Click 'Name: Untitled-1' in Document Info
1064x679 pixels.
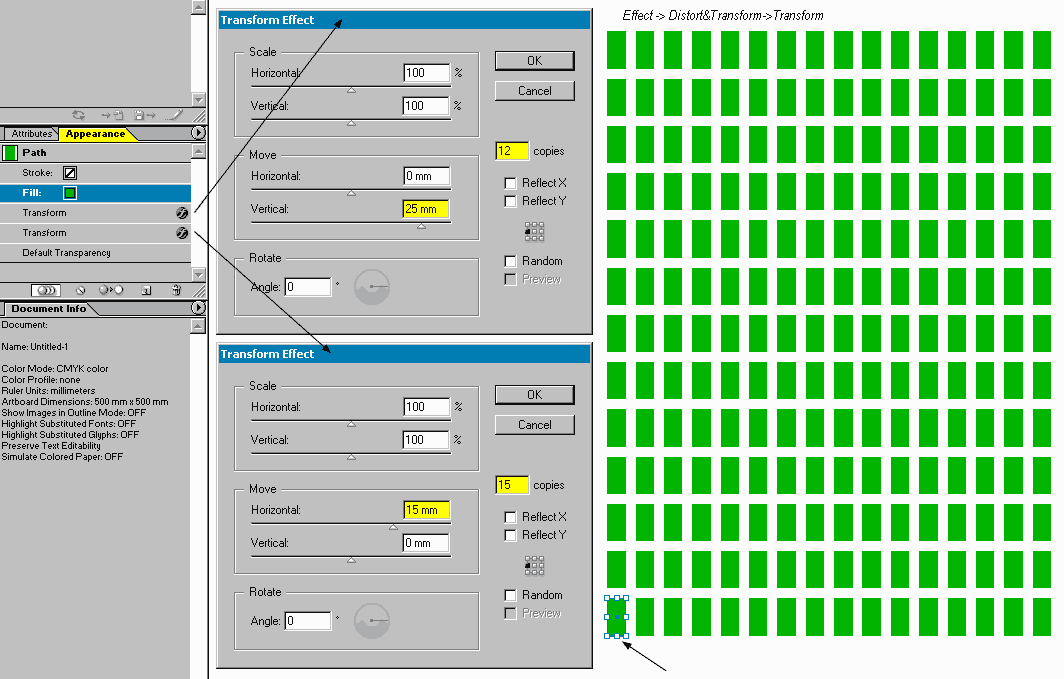35,347
